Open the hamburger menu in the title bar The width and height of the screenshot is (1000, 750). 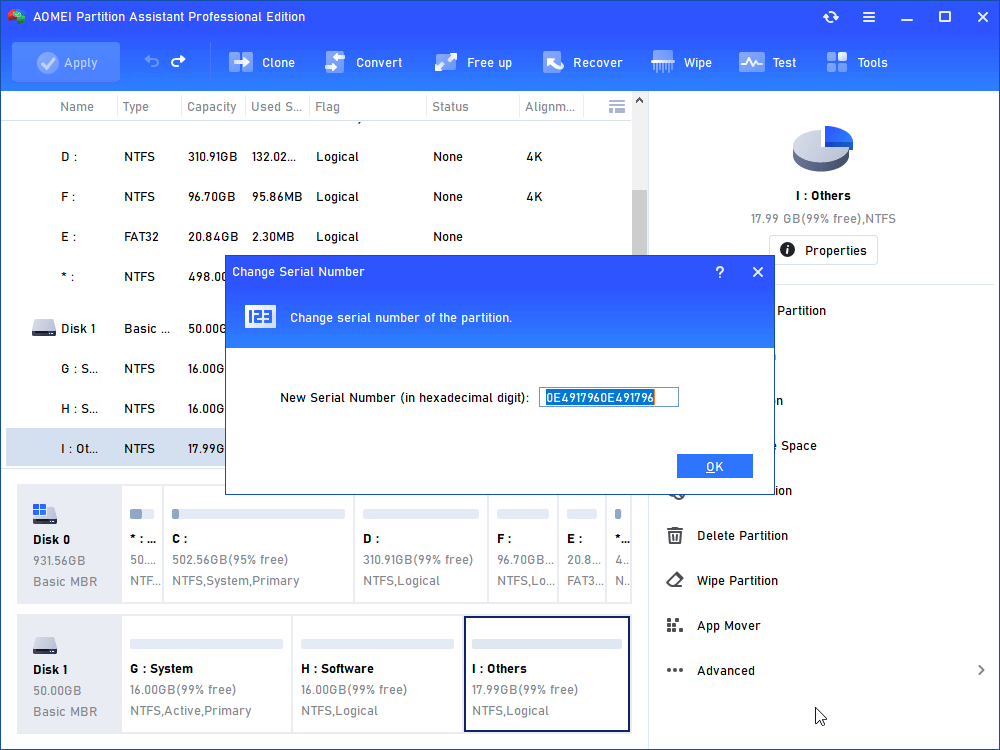point(868,17)
